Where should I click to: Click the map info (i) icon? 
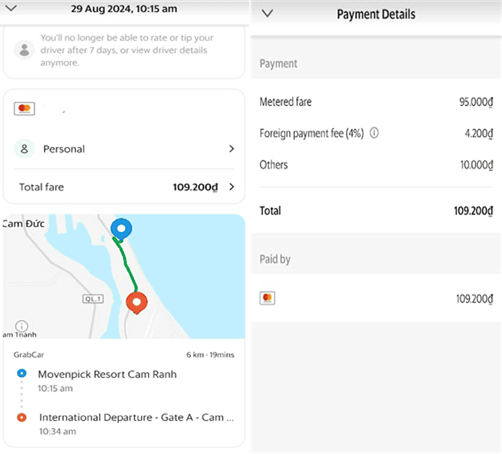coord(22,326)
